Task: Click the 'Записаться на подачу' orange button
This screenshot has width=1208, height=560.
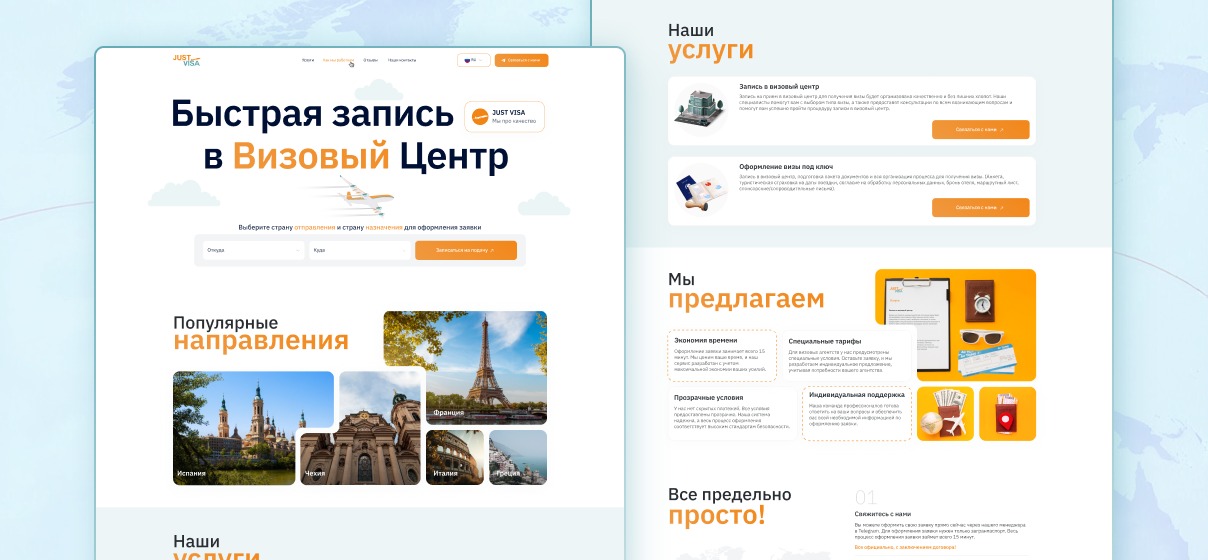Action: click(x=466, y=250)
